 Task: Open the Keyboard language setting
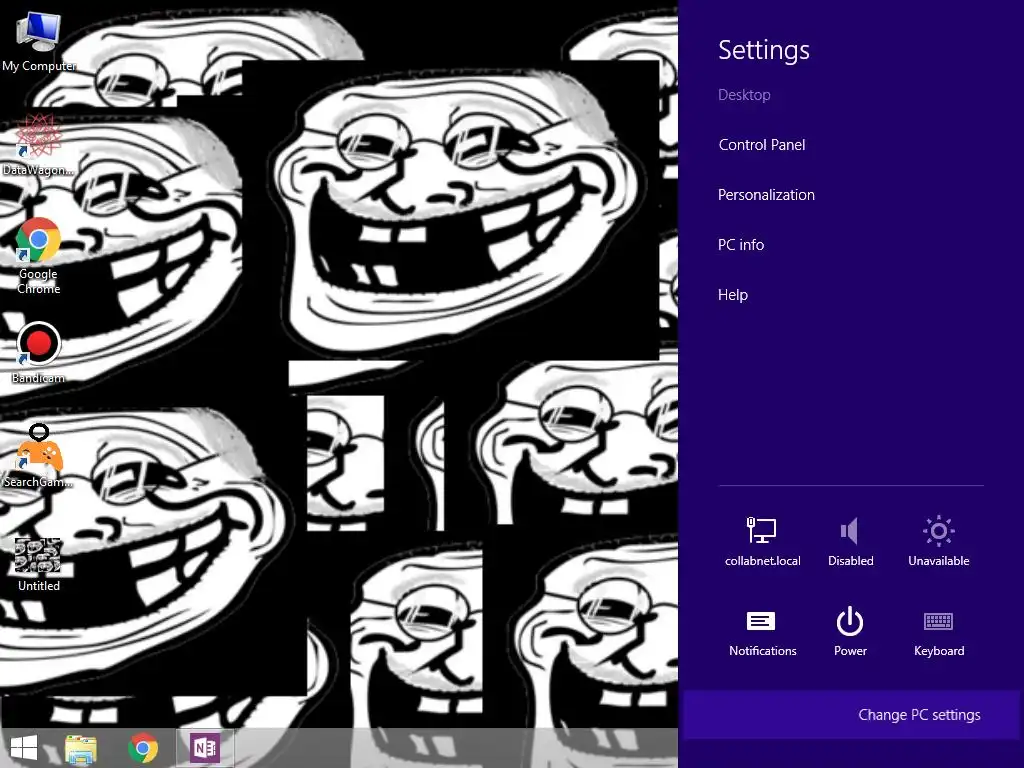tap(938, 632)
